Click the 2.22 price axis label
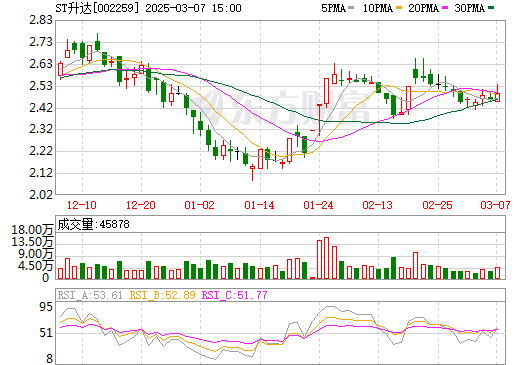This screenshot has height=365, width=520. point(41,151)
